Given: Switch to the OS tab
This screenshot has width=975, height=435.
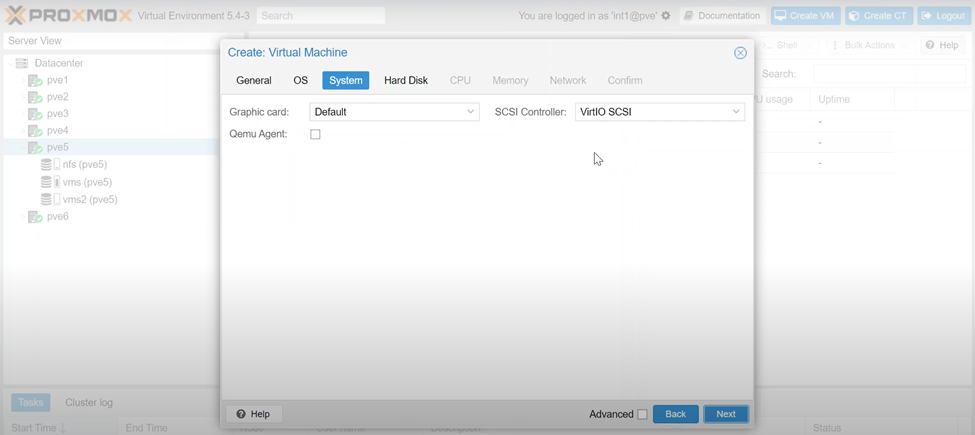Looking at the screenshot, I should pos(300,80).
